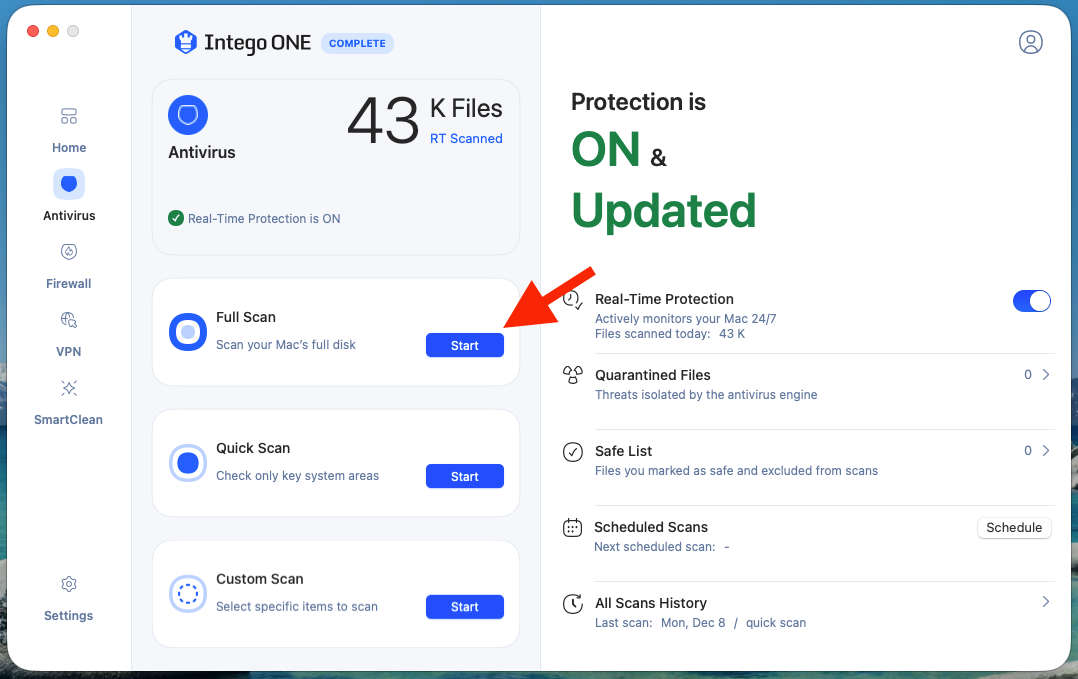Click 'Last scan: Mon, Dec 8 / quick scan'

(x=700, y=623)
